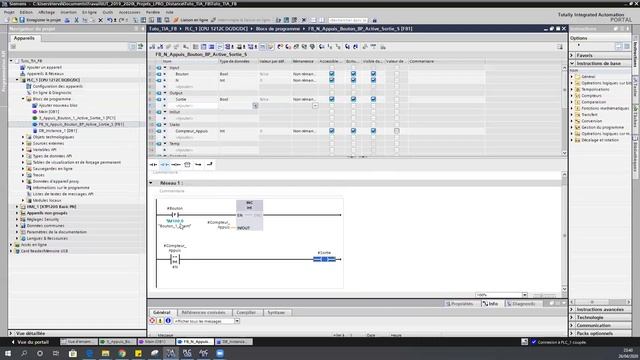Expand Instructions avancées section
The width and height of the screenshot is (640, 360).
(x=572, y=309)
